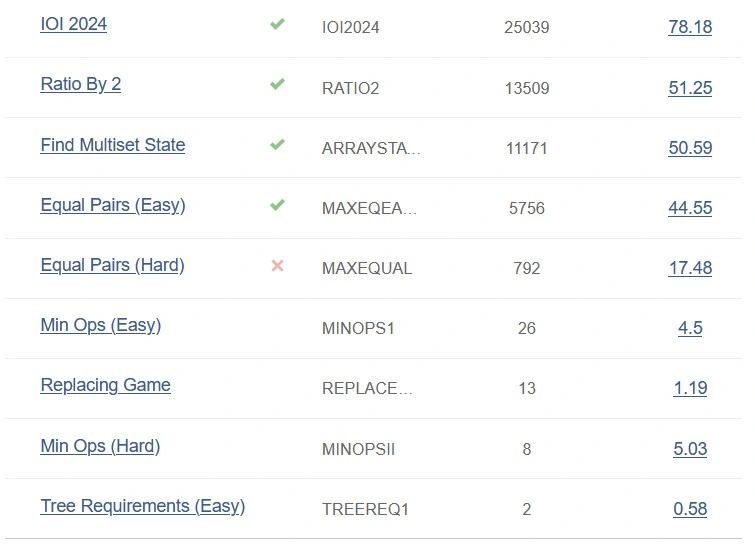Viewport: 755px width, 547px height.
Task: Open the Replacing Game problem
Action: pyautogui.click(x=105, y=385)
